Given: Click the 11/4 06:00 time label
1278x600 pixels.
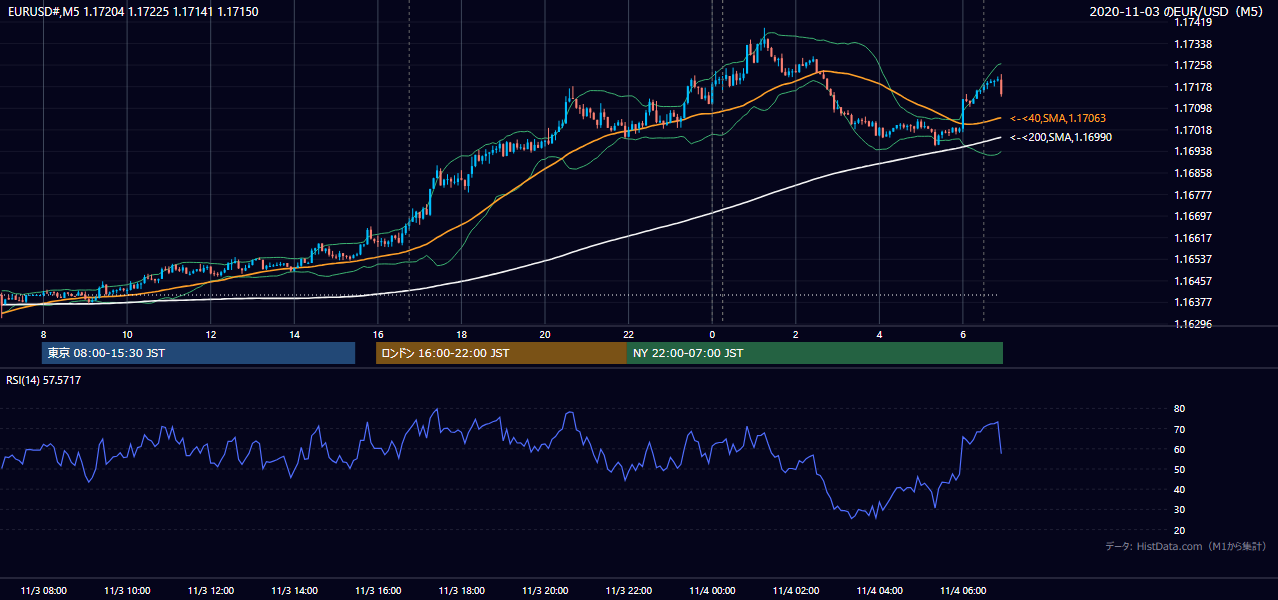Looking at the screenshot, I should coord(962,590).
